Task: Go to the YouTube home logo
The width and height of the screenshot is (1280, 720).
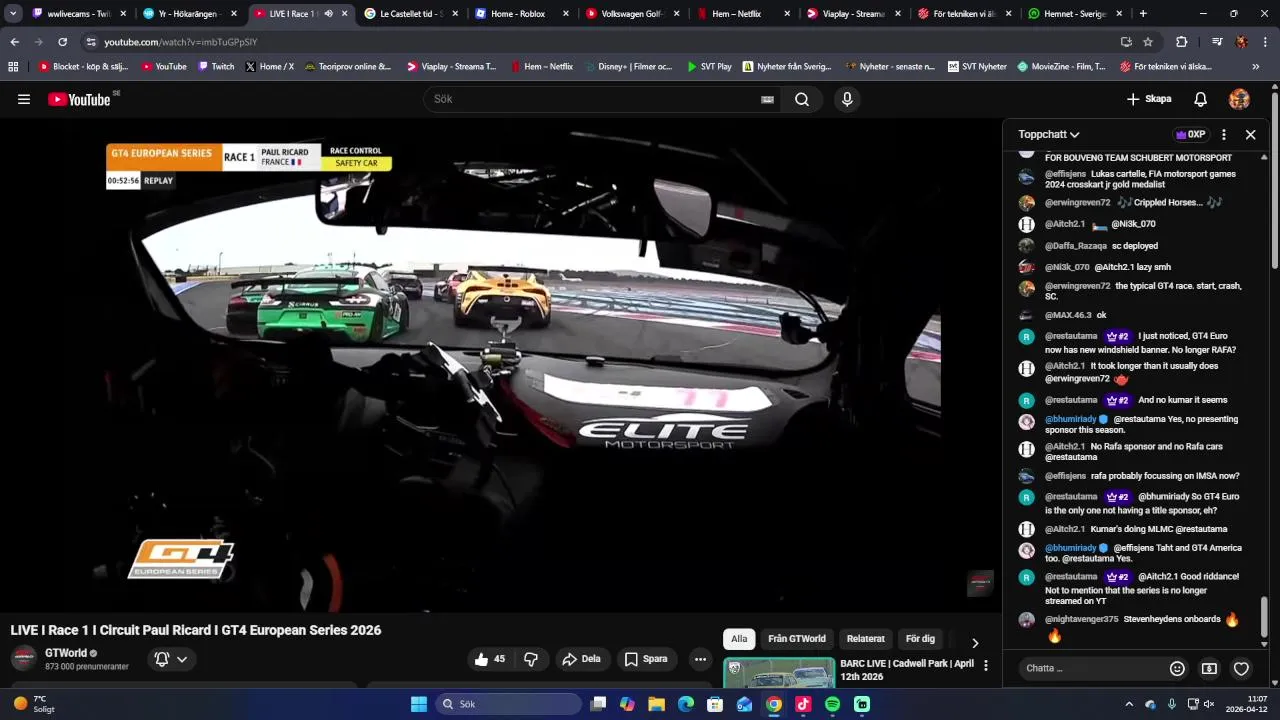Action: [x=79, y=99]
